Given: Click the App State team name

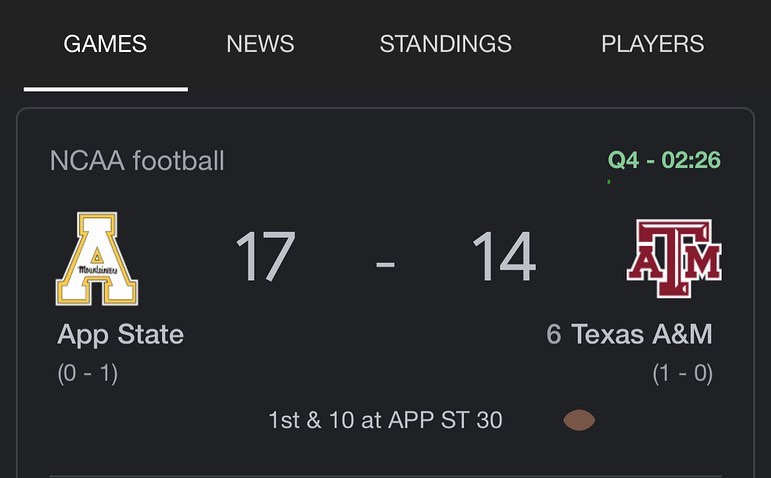Looking at the screenshot, I should (x=120, y=334).
